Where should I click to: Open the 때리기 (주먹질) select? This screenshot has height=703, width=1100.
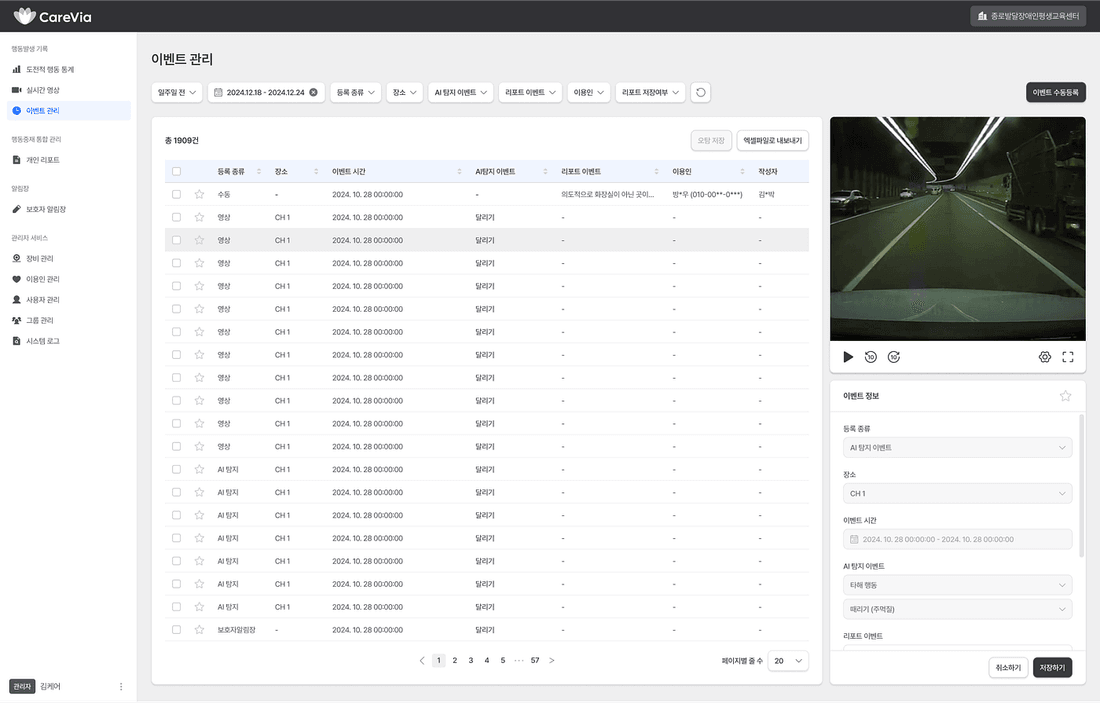(x=957, y=609)
